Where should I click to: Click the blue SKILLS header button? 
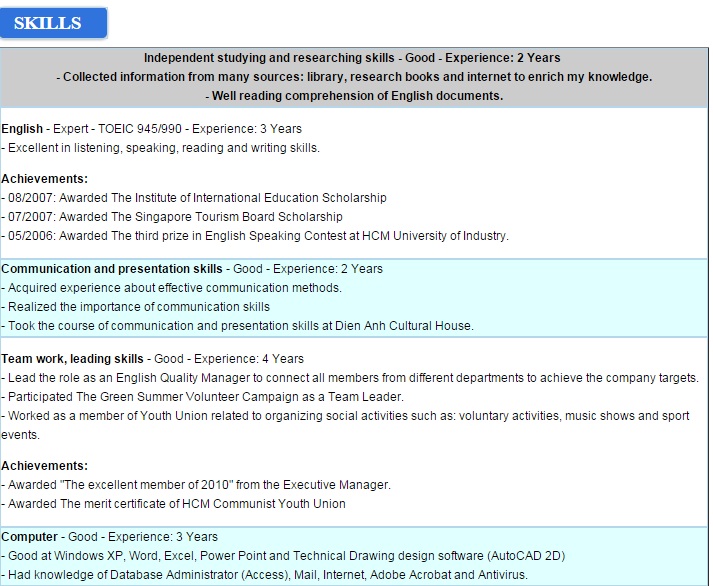pyautogui.click(x=54, y=23)
